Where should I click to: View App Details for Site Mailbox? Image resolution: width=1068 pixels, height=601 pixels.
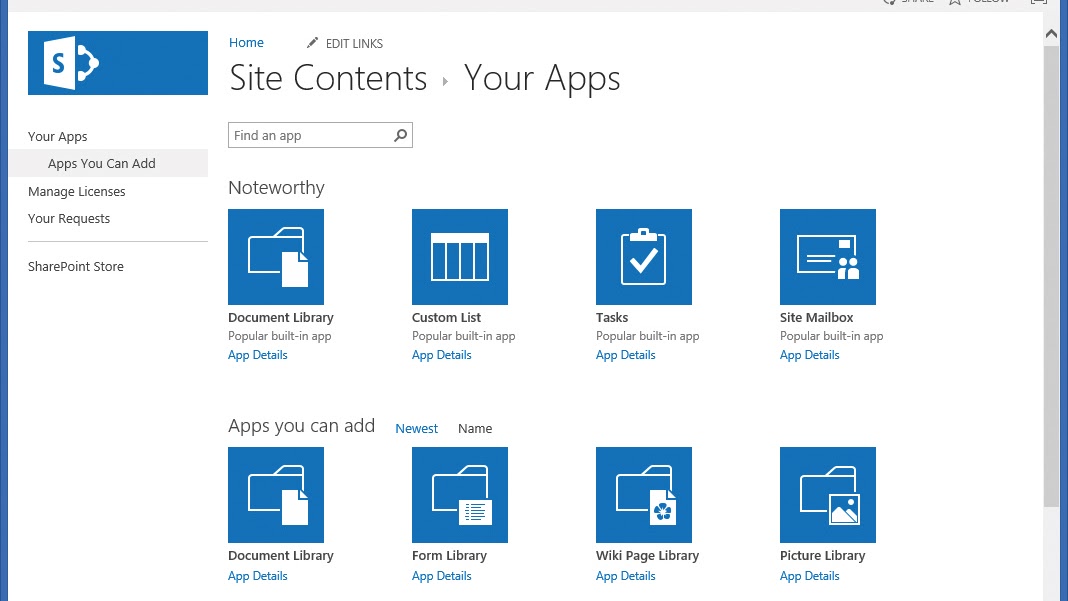pos(809,355)
